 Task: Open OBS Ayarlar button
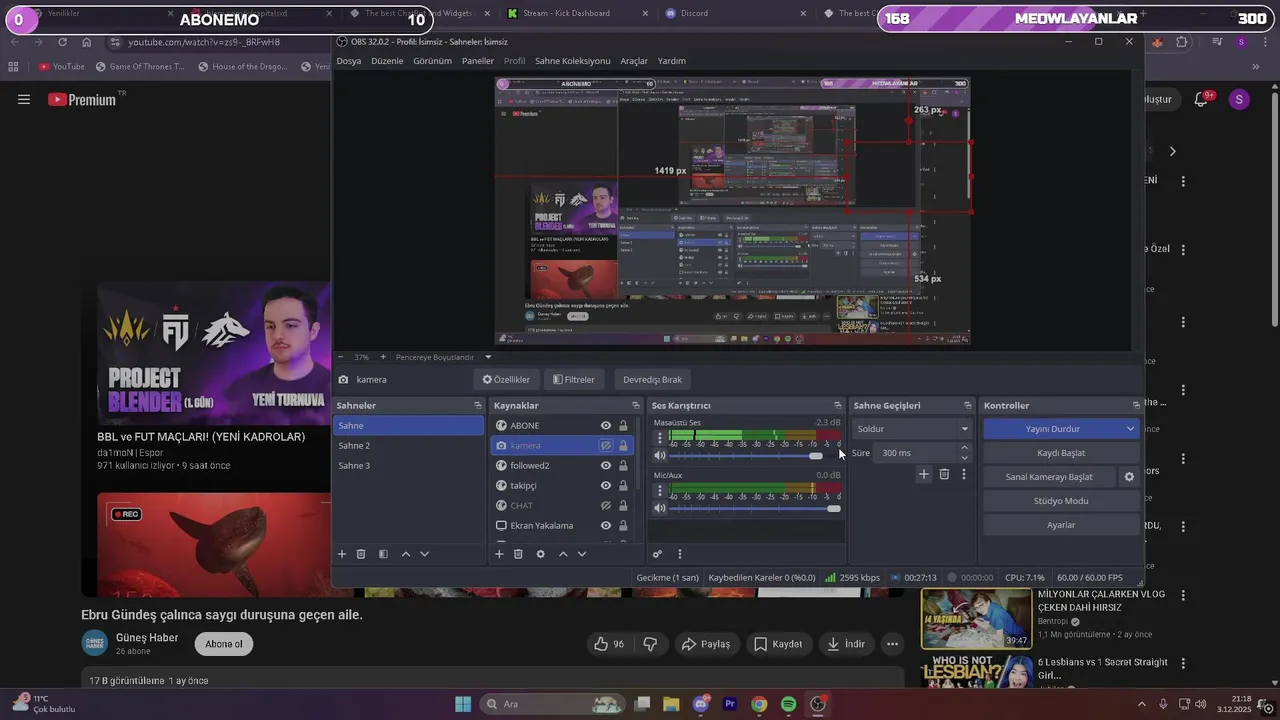[x=1061, y=525]
